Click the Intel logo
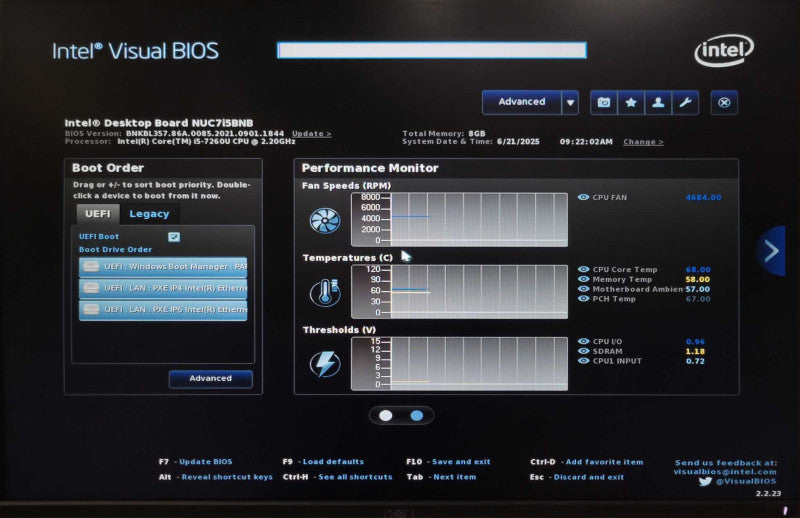 [x=724, y=50]
